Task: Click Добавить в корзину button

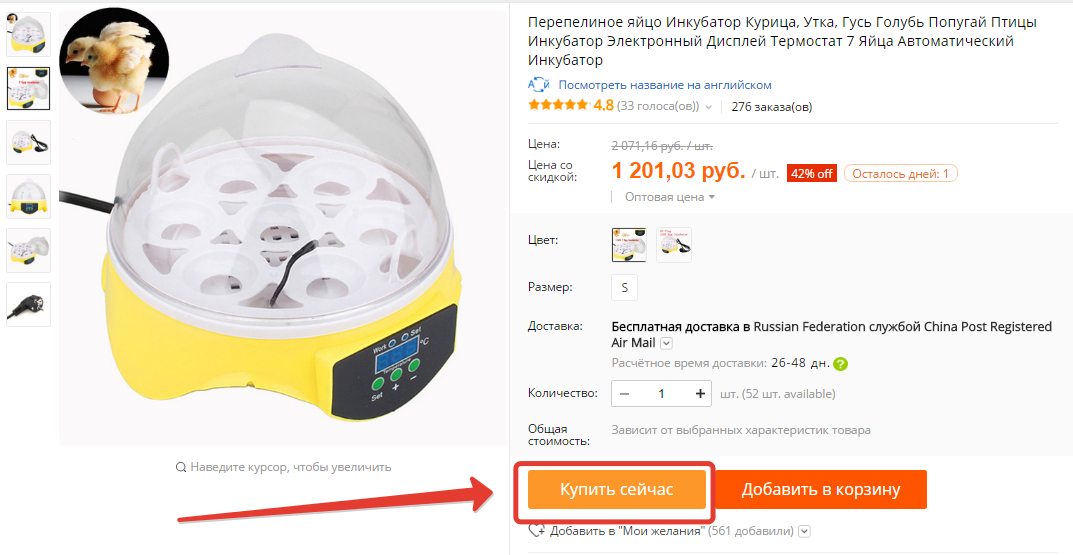Action: (x=820, y=489)
